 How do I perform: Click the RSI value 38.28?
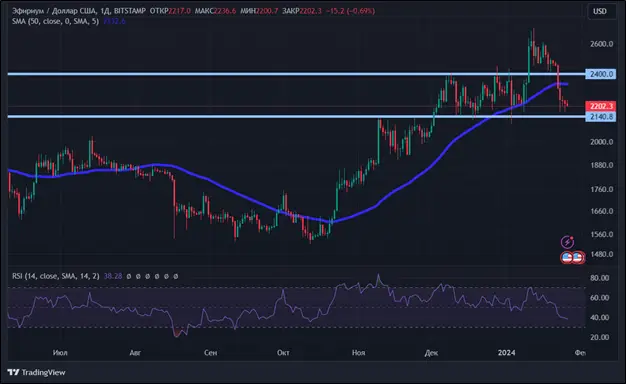113,276
